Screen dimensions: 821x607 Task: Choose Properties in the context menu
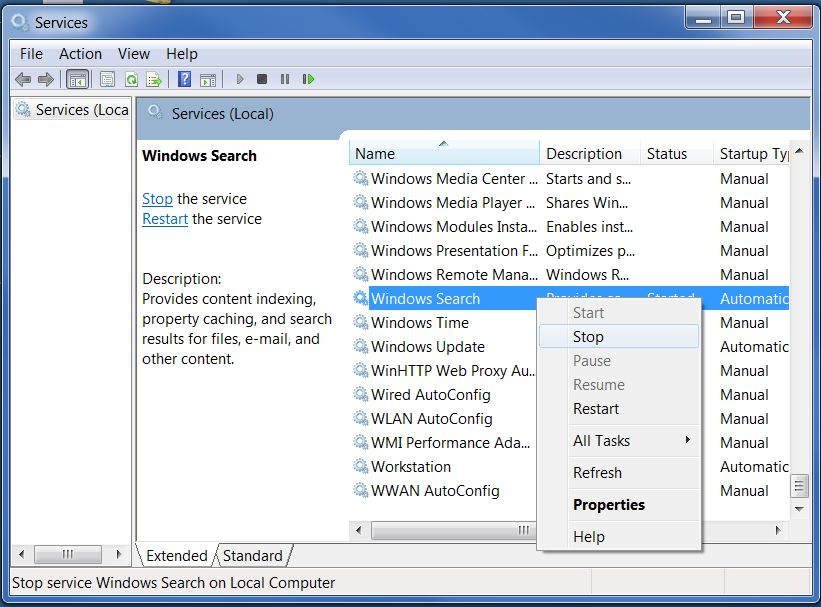point(619,504)
